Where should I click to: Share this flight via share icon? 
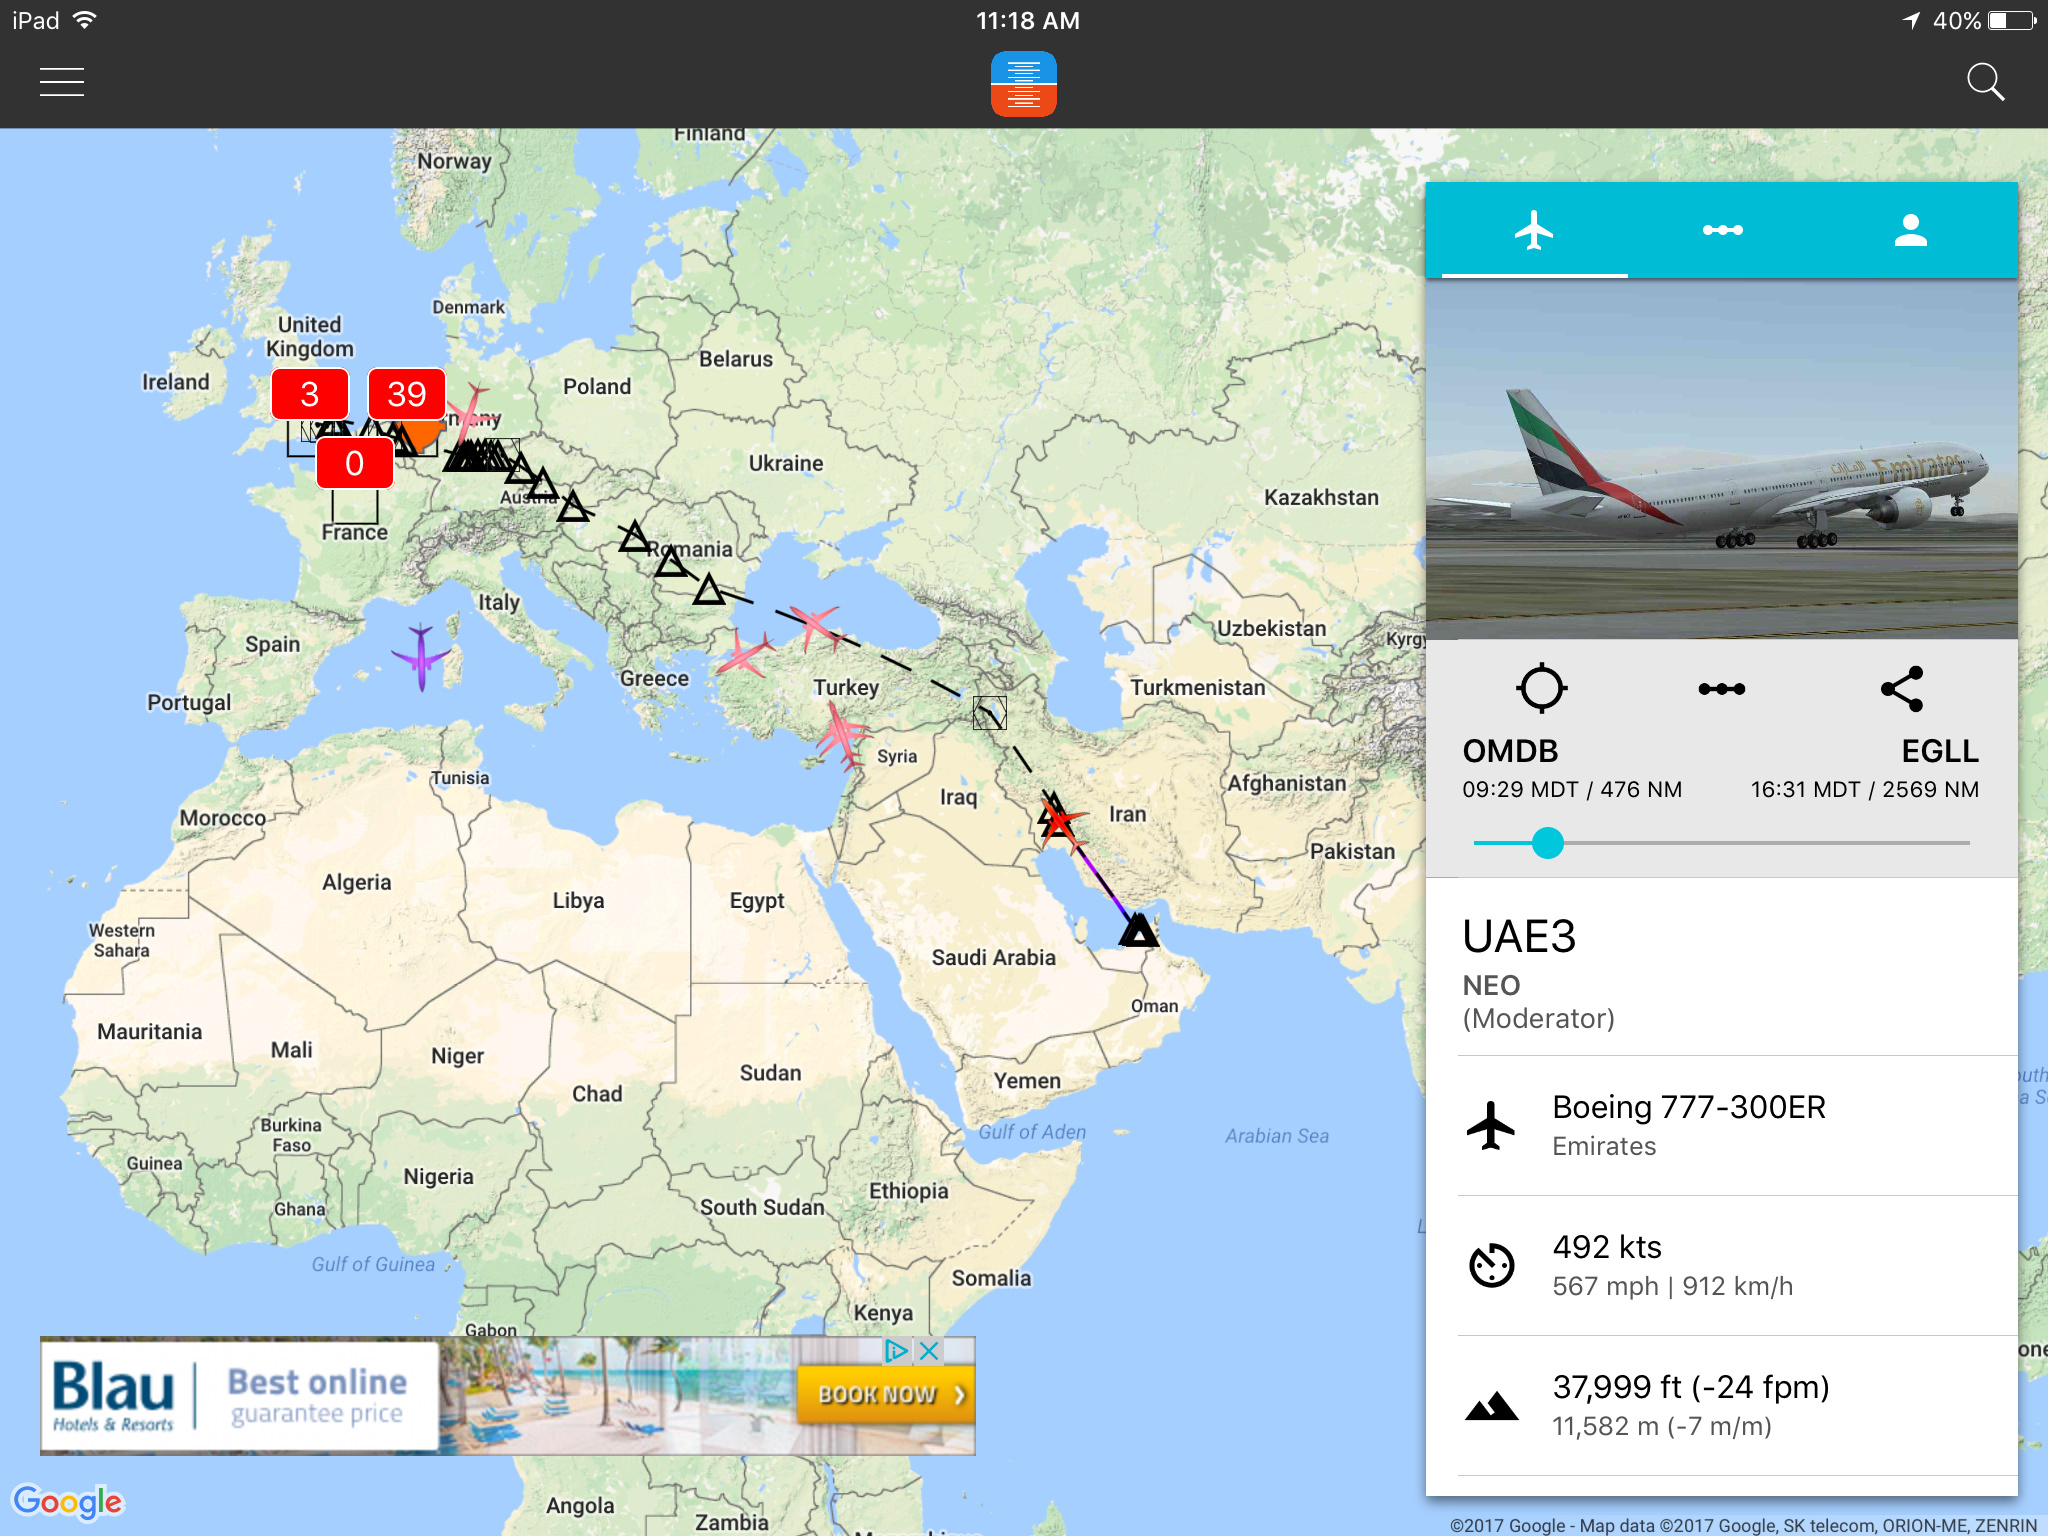[1902, 688]
